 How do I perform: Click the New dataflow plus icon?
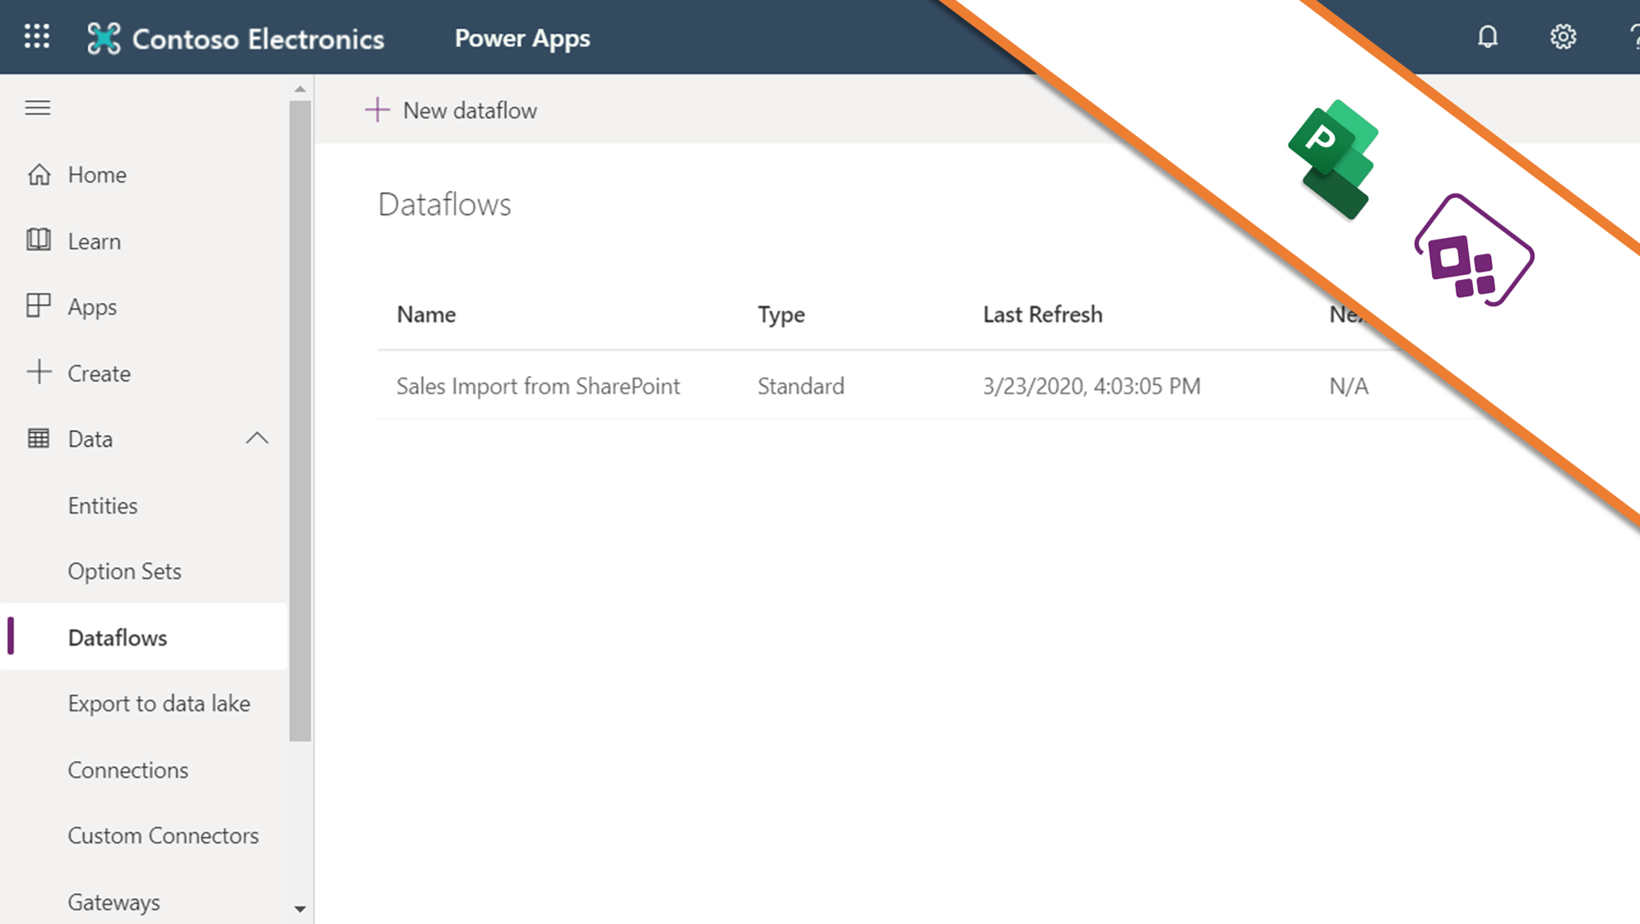pos(377,110)
